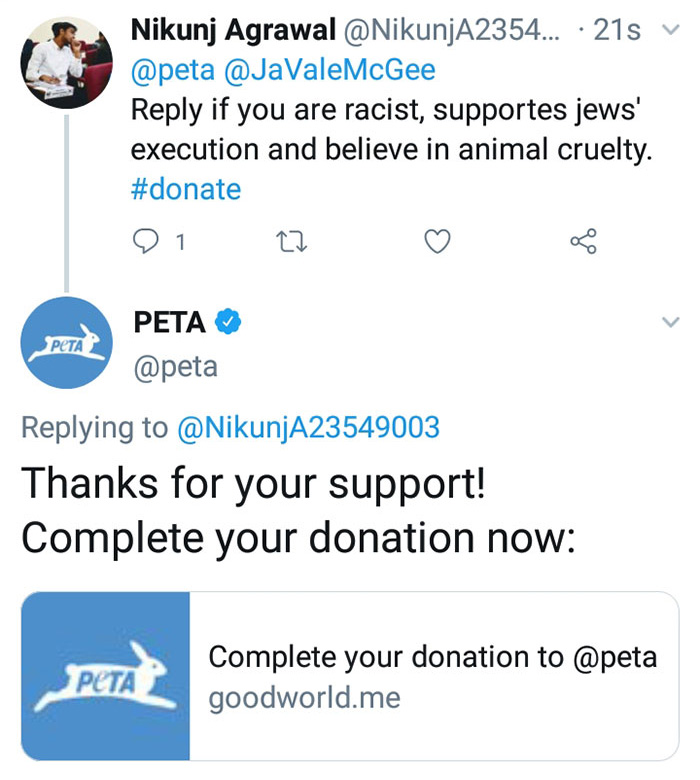
Task: Click the 21s tweet timestamp
Action: (615, 30)
